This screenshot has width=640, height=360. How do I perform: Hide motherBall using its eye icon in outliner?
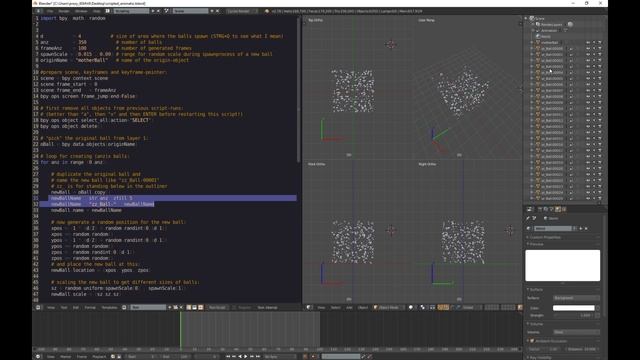tap(588, 42)
